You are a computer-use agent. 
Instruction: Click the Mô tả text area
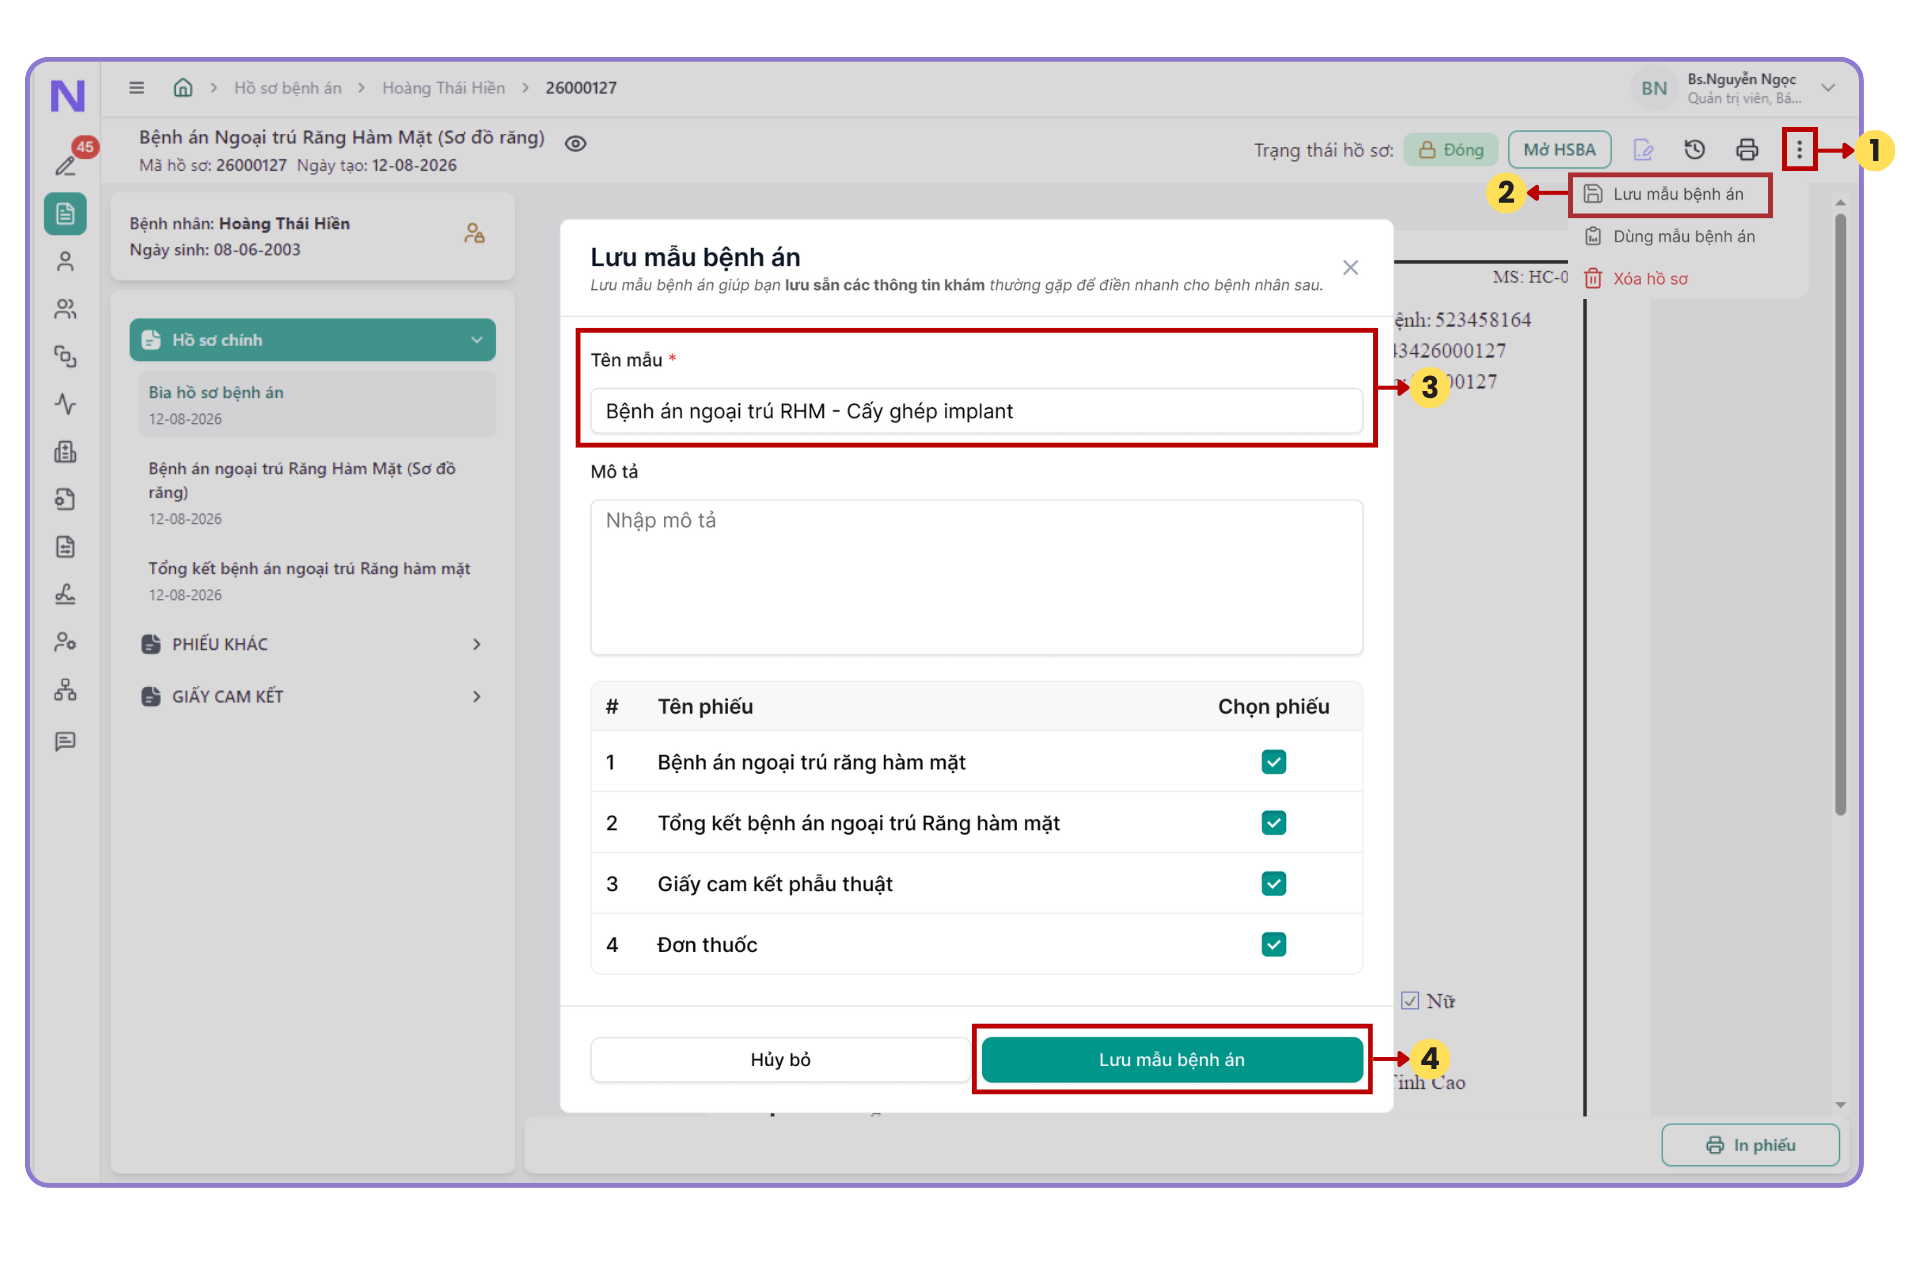976,578
